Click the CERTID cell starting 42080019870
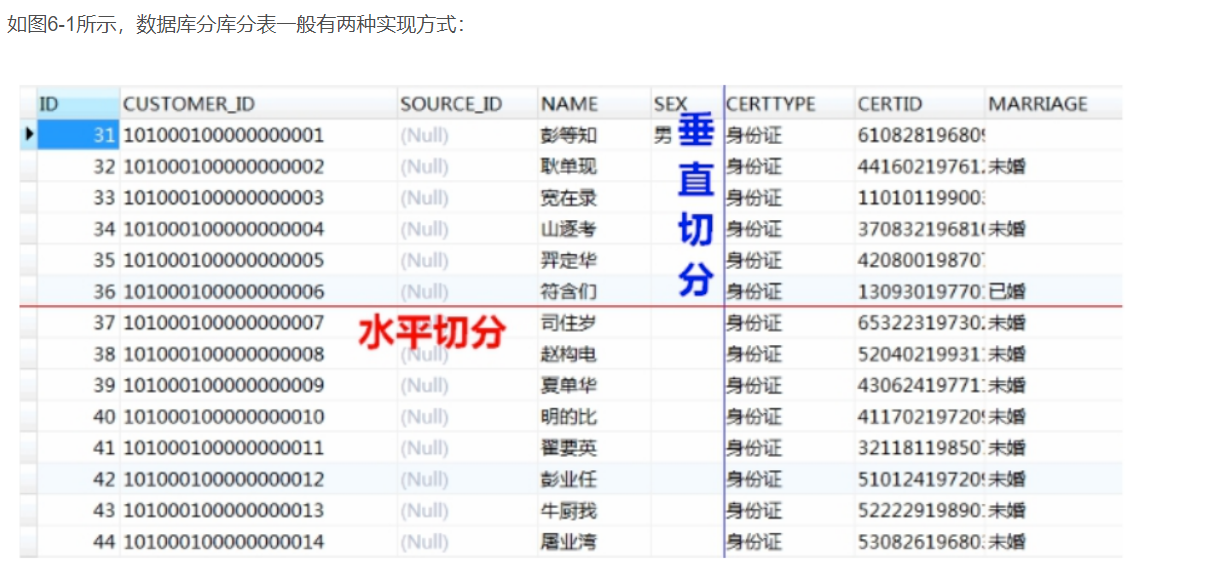This screenshot has height=567, width=1215. pos(921,261)
